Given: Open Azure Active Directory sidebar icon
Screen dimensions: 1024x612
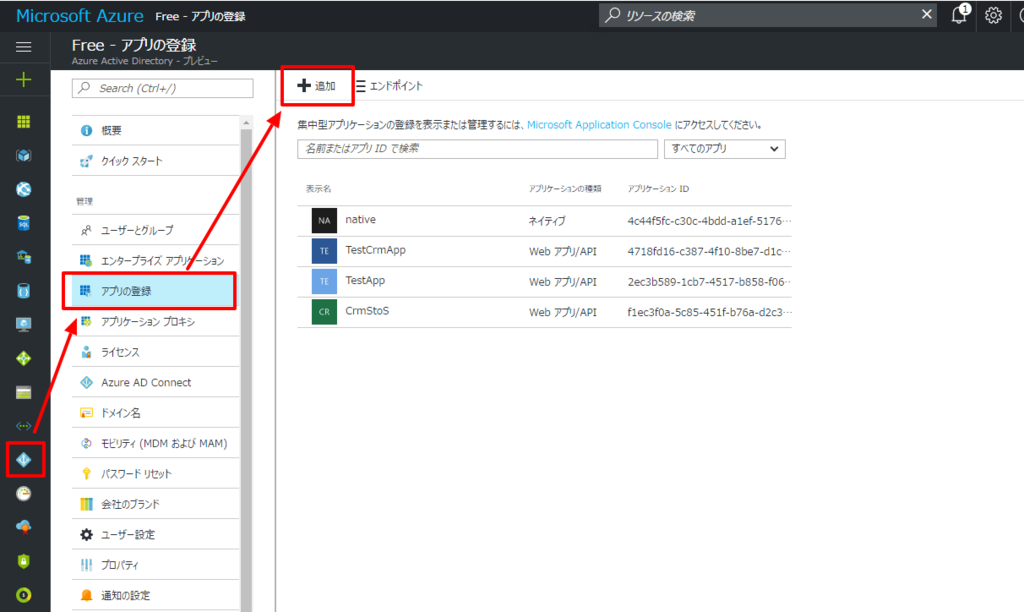Looking at the screenshot, I should 24,460.
